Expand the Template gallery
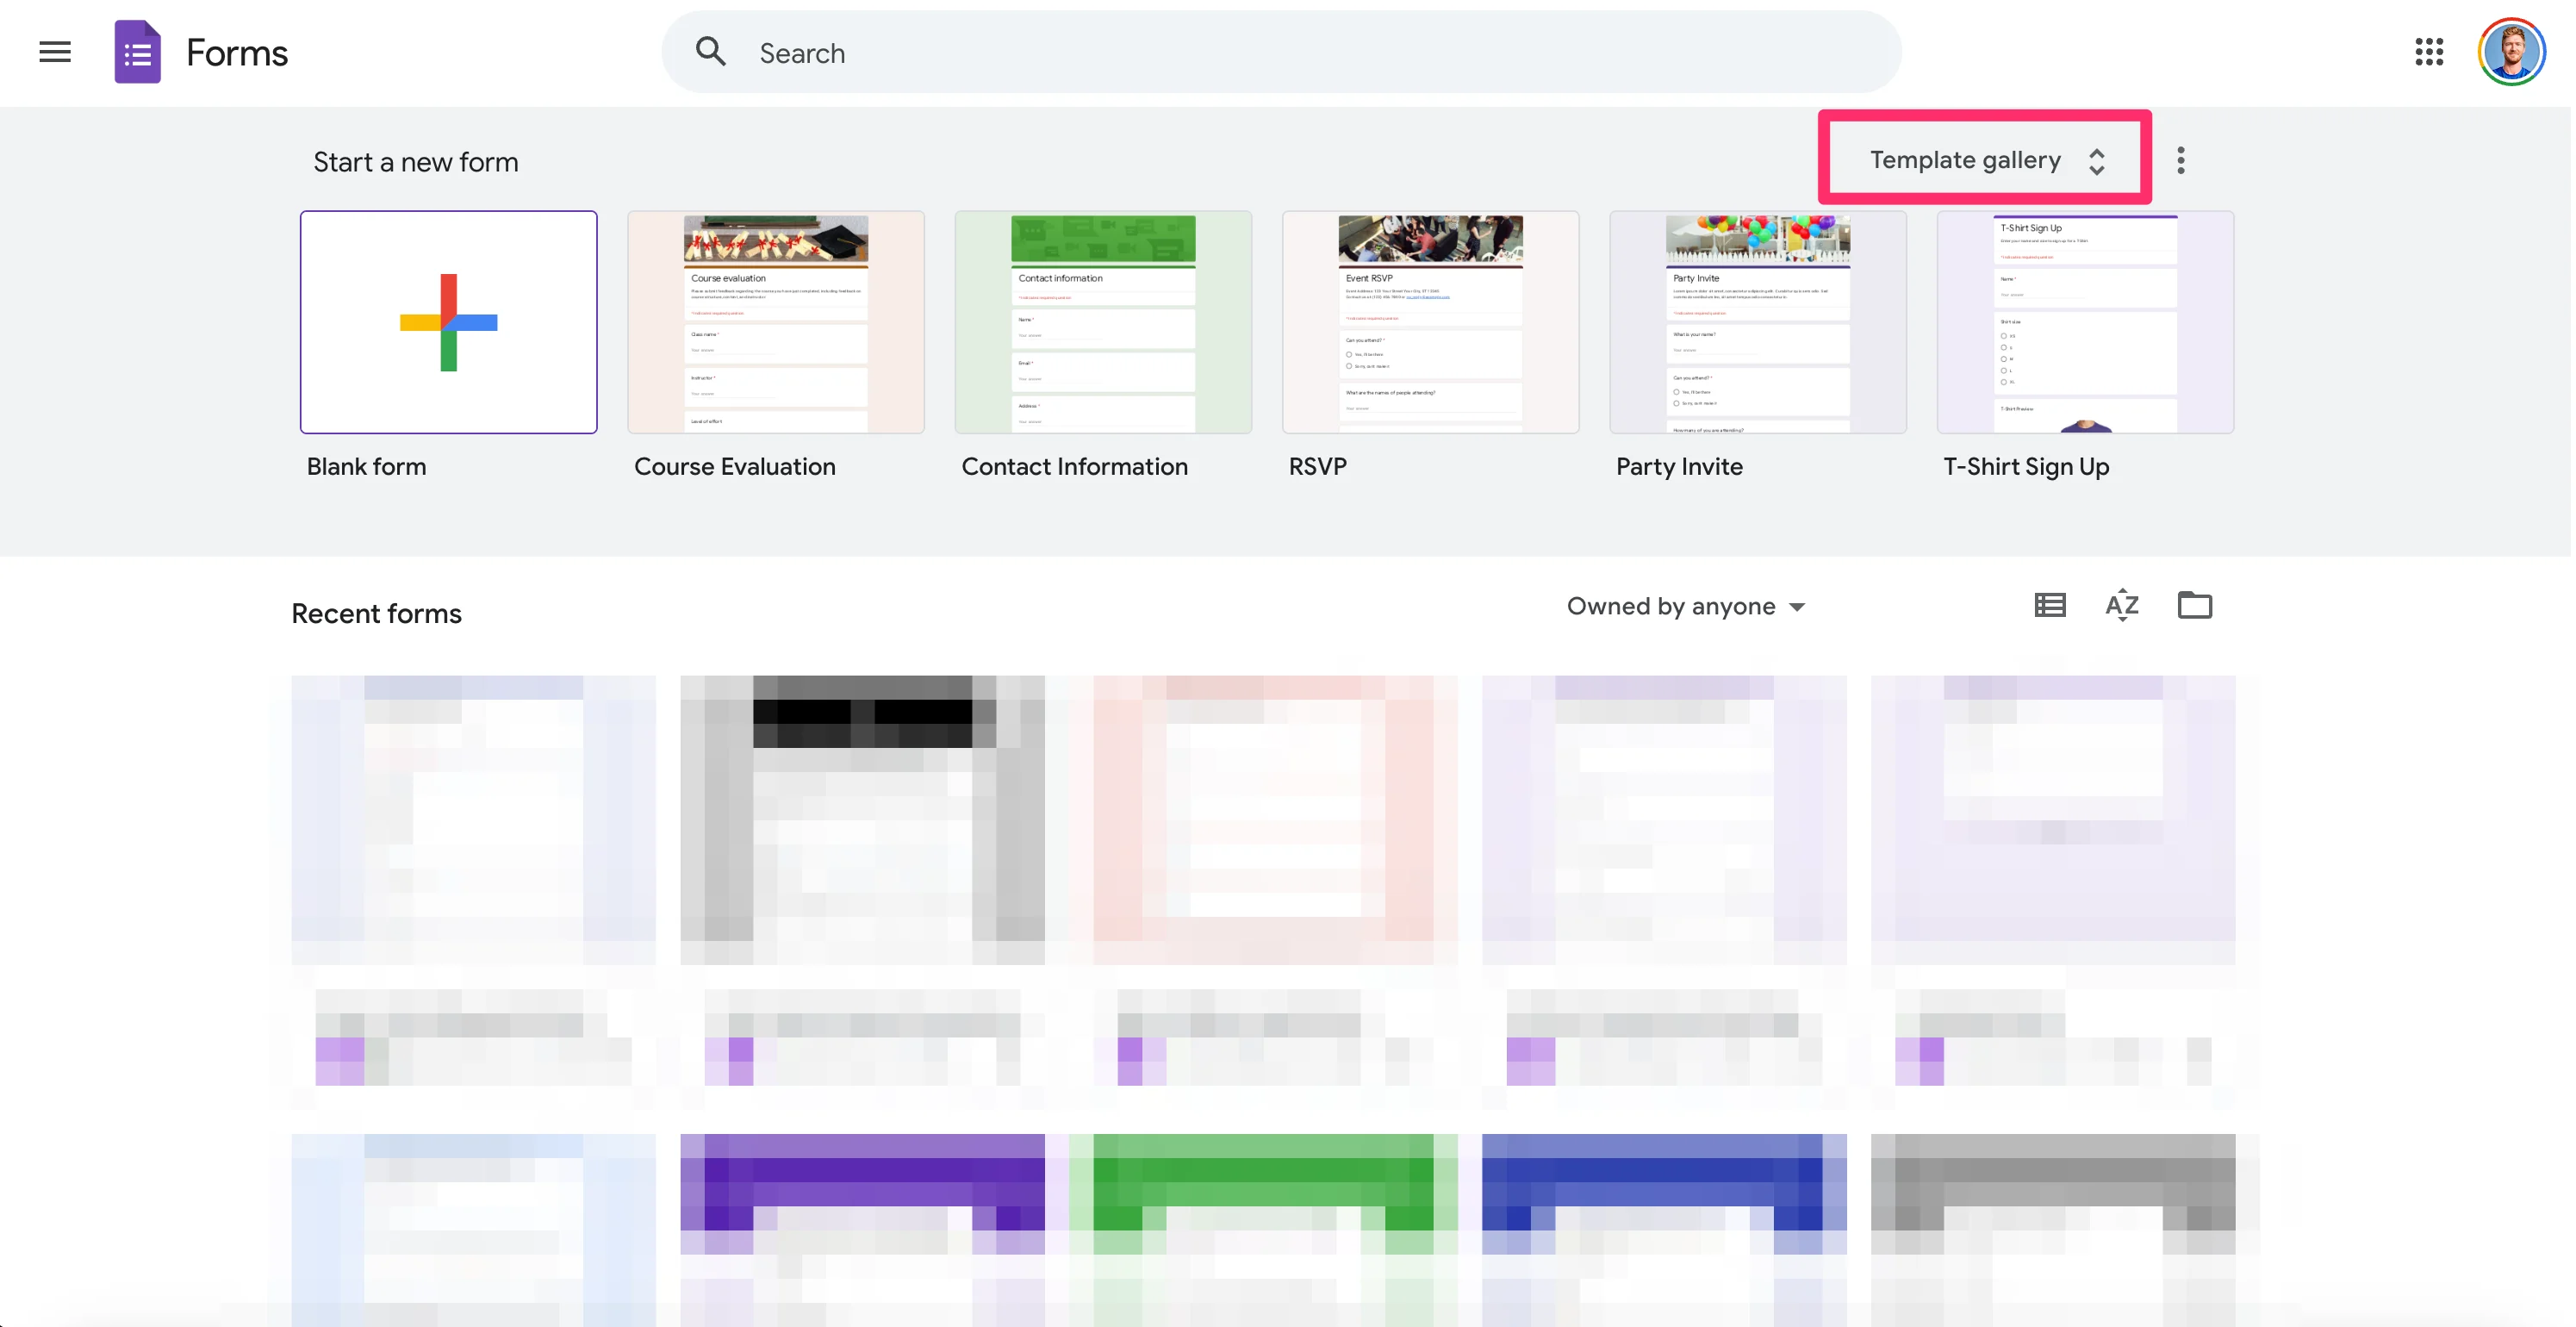Viewport: 2576px width, 1327px height. (1985, 160)
